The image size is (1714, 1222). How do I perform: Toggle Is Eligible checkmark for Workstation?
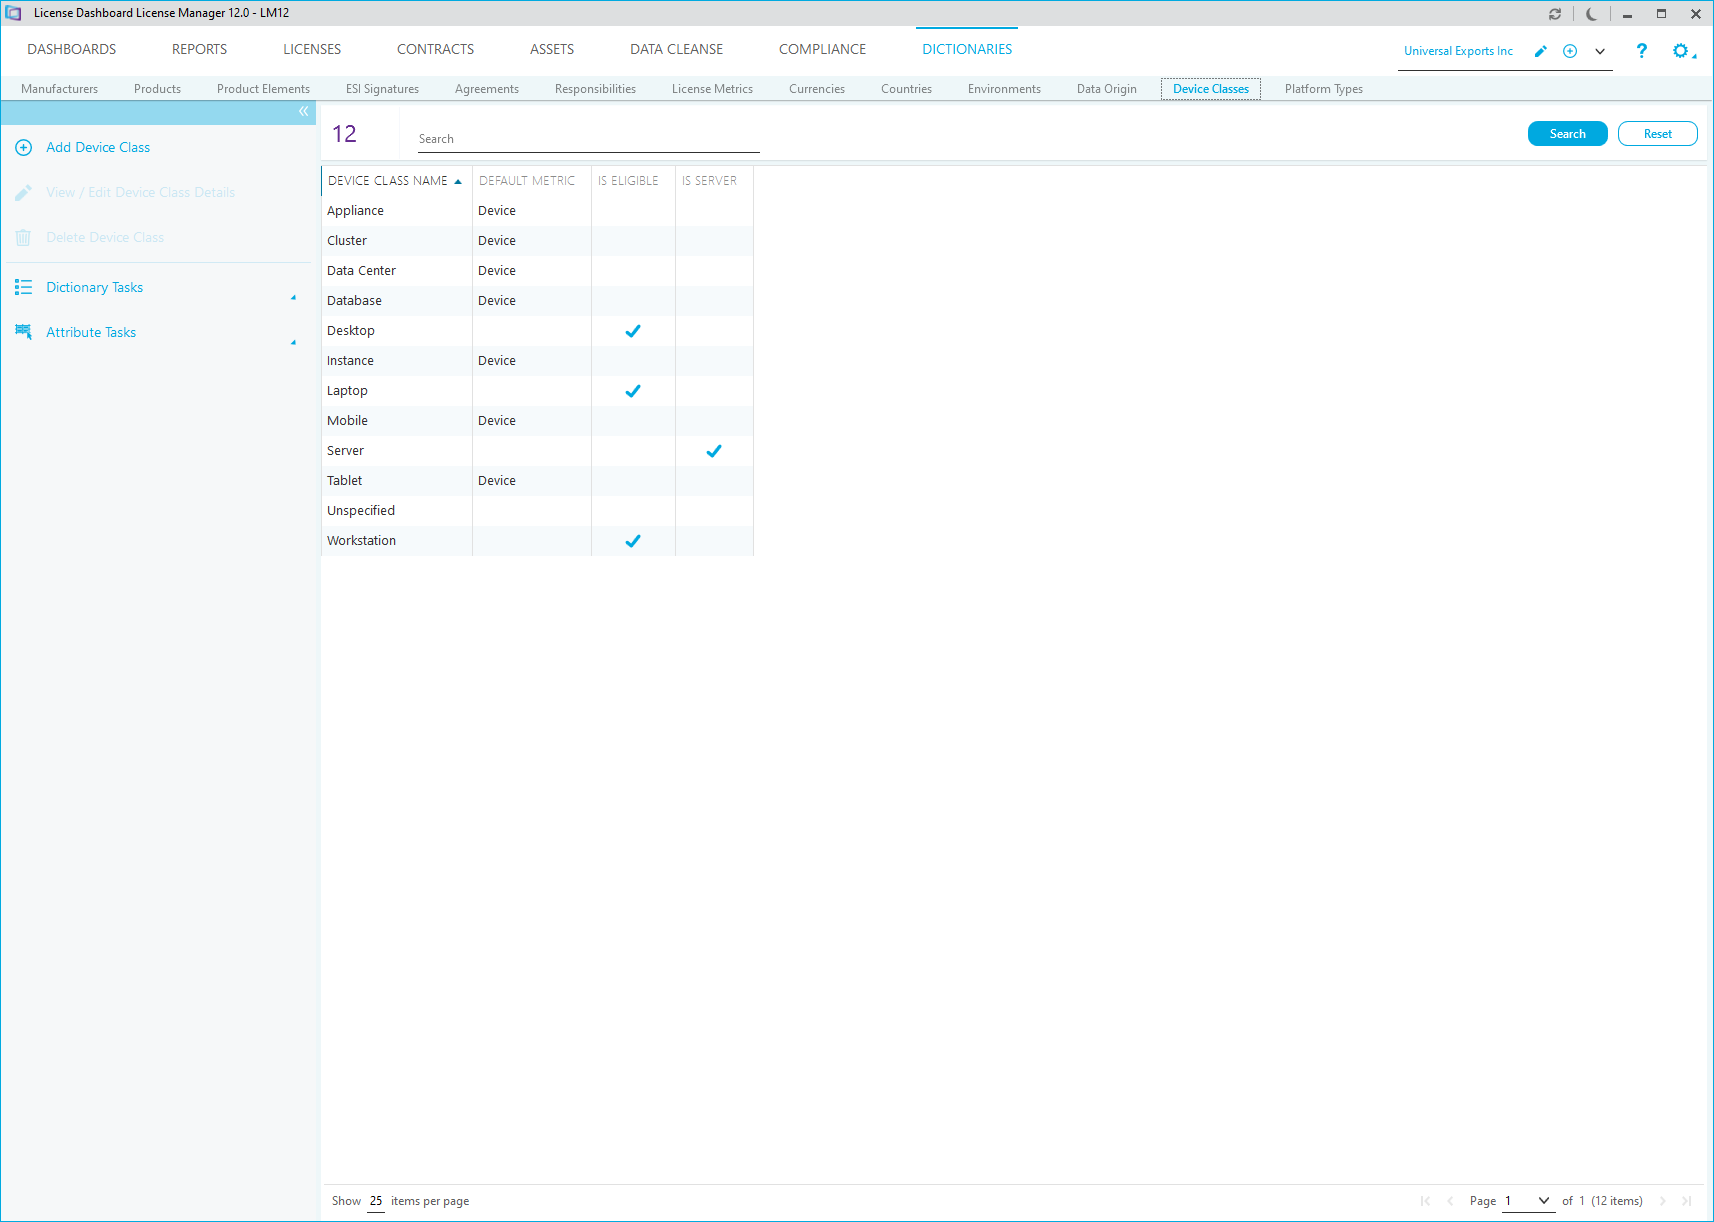click(x=633, y=541)
